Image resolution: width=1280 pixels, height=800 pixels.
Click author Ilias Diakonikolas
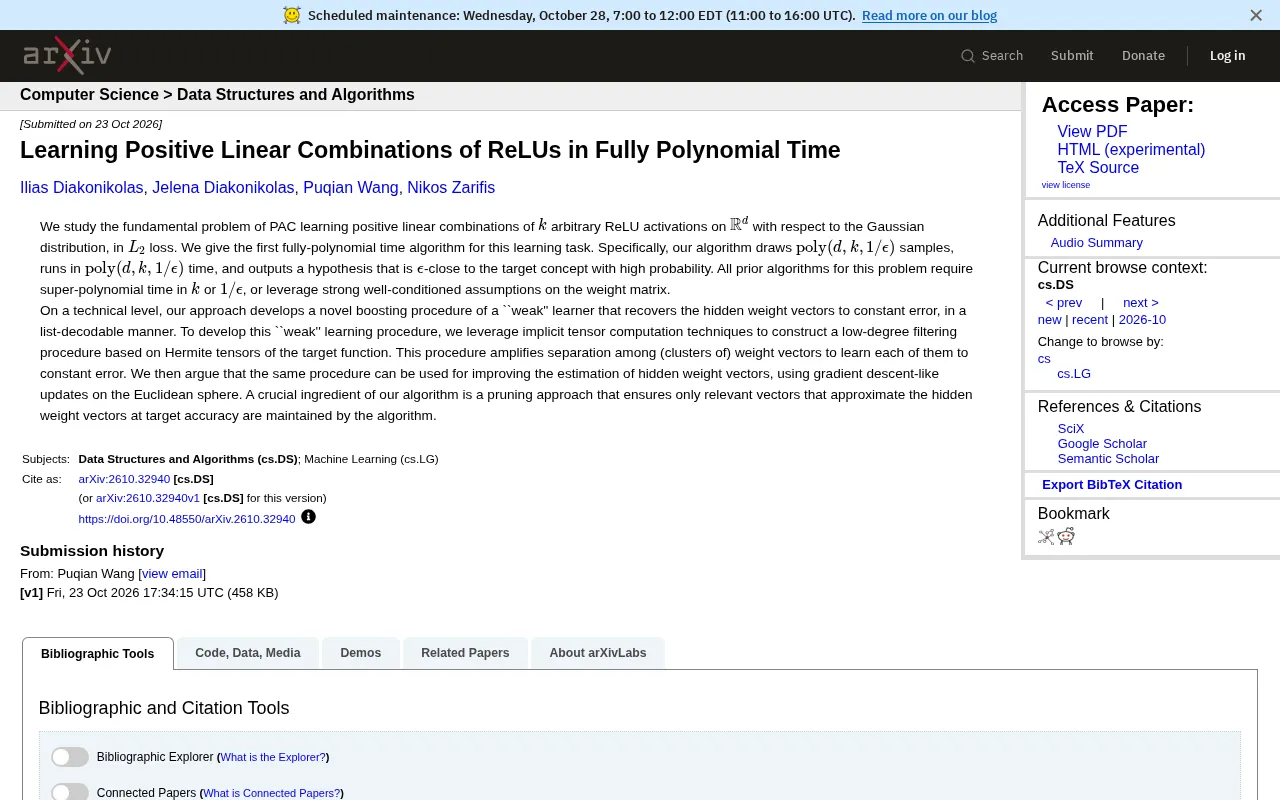coord(82,188)
